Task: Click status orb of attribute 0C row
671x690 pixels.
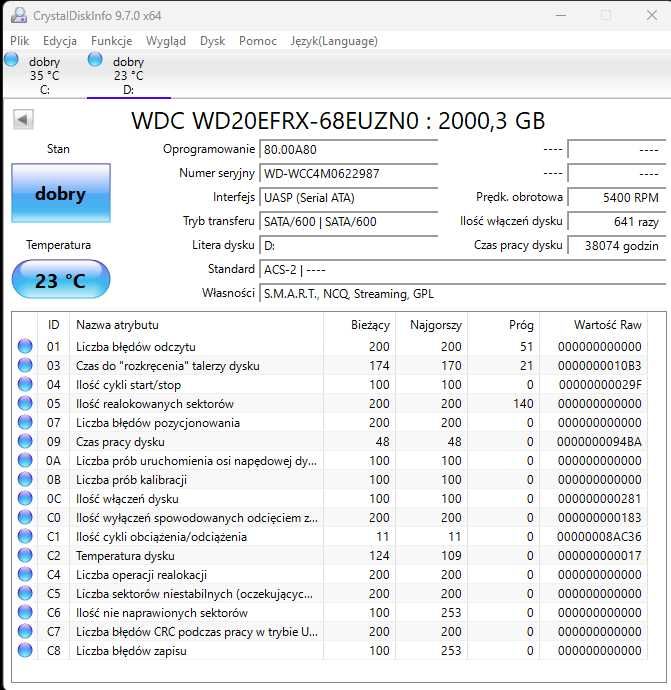Action: 25,498
